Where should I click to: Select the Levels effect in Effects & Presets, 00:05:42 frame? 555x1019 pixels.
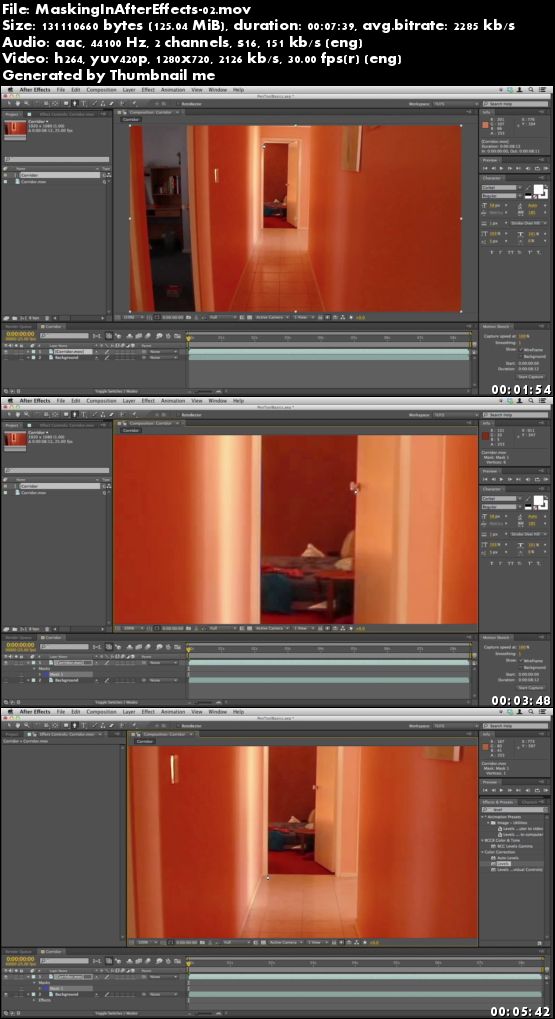[504, 864]
